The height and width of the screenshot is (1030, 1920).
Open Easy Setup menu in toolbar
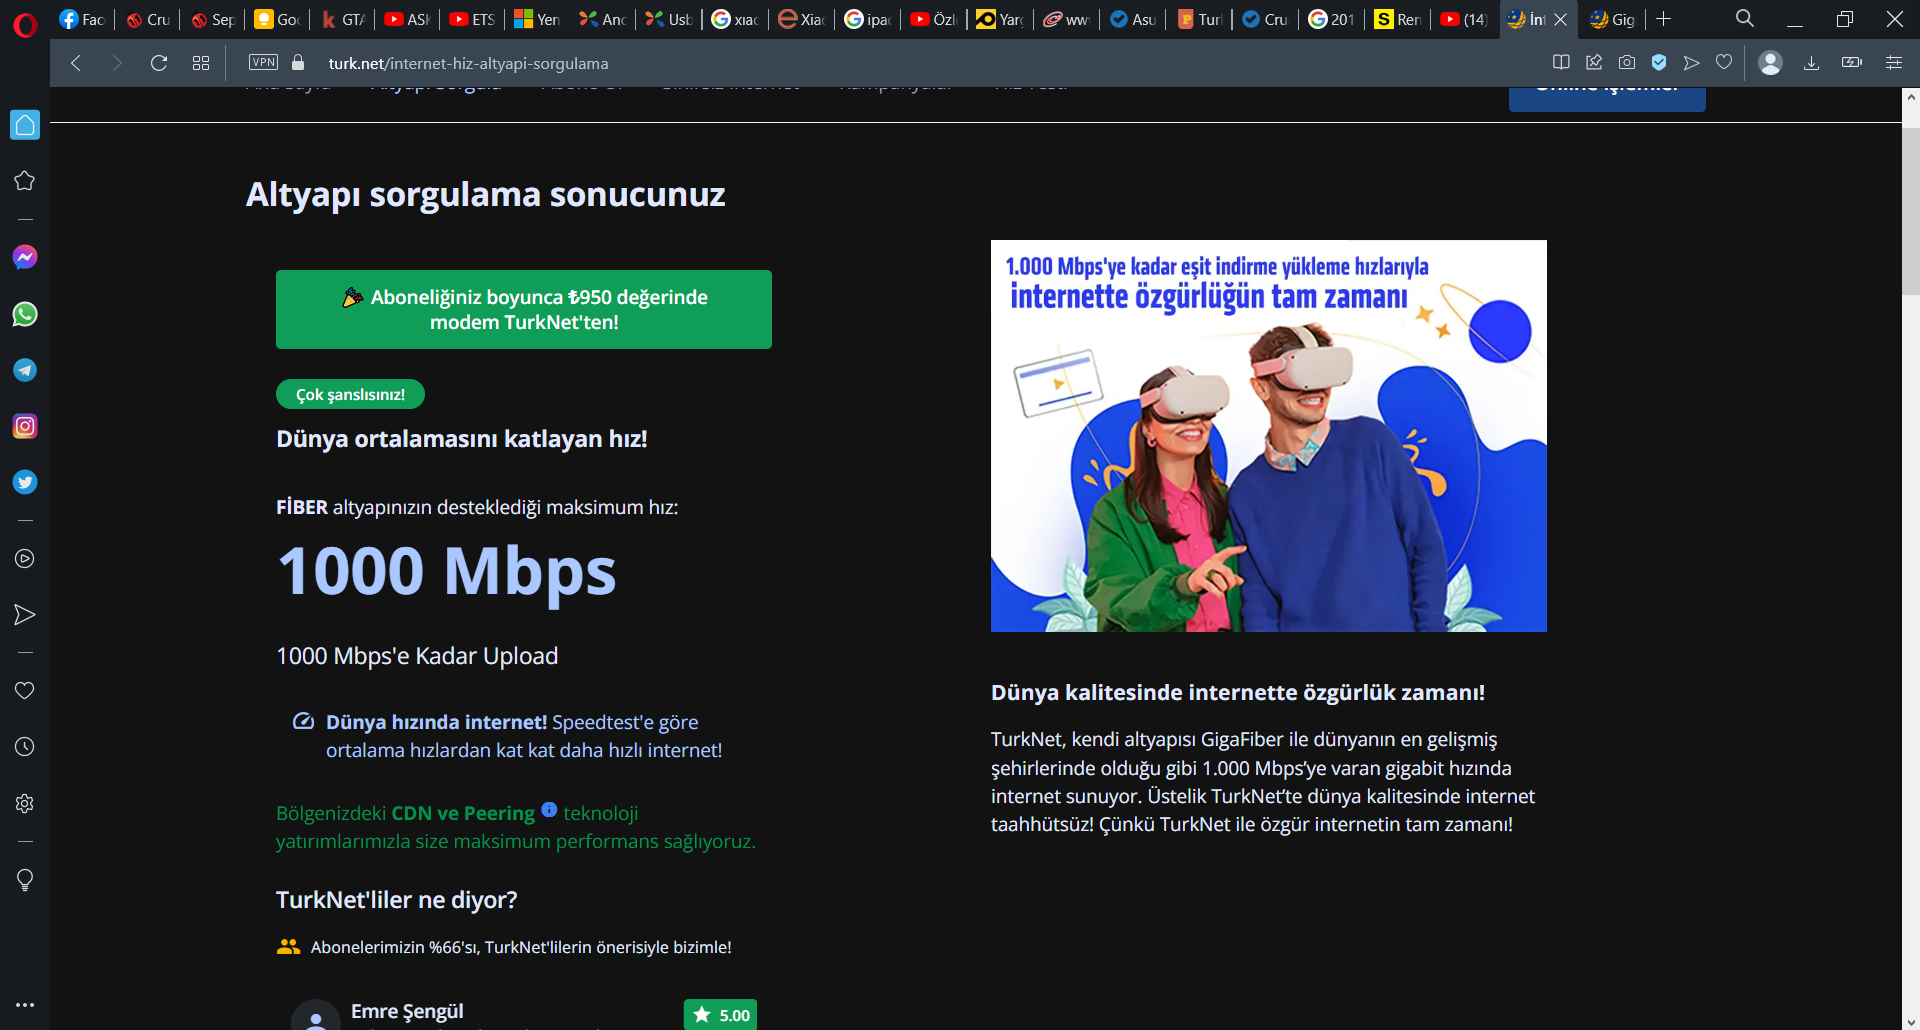pyautogui.click(x=1894, y=63)
